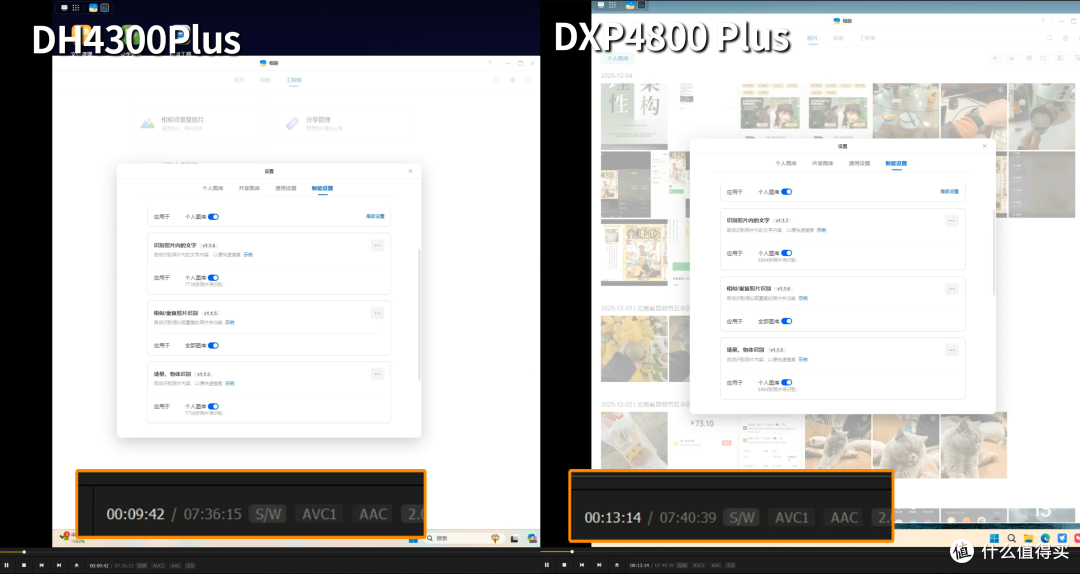Open the 场景、物体识别 more menu in DXP4800 Plus
The image size is (1080, 574).
[x=951, y=350]
